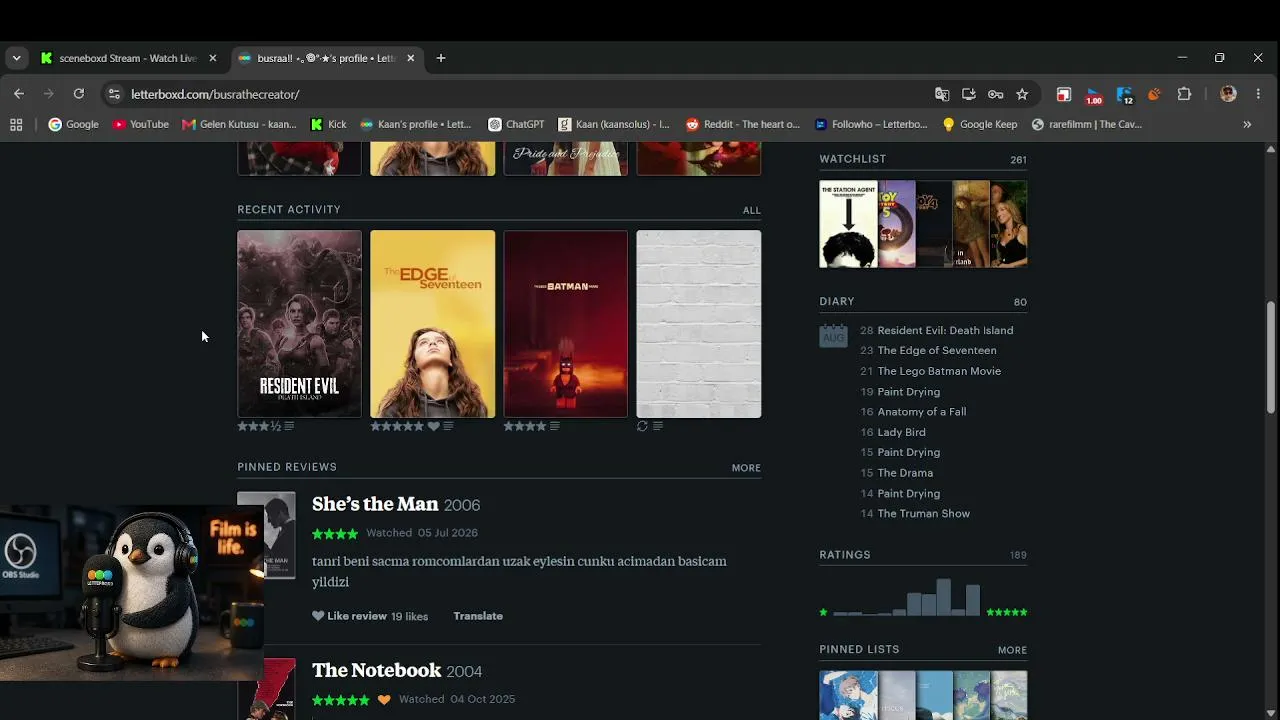Screen dimensions: 1280x720
Task: Open the Kick bookmark
Action: (328, 125)
